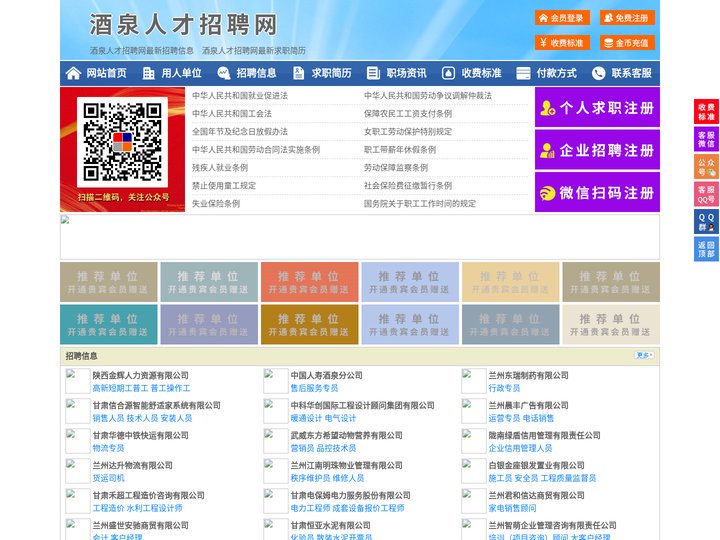Open link 保障农民工工资支付条例

(x=408, y=113)
